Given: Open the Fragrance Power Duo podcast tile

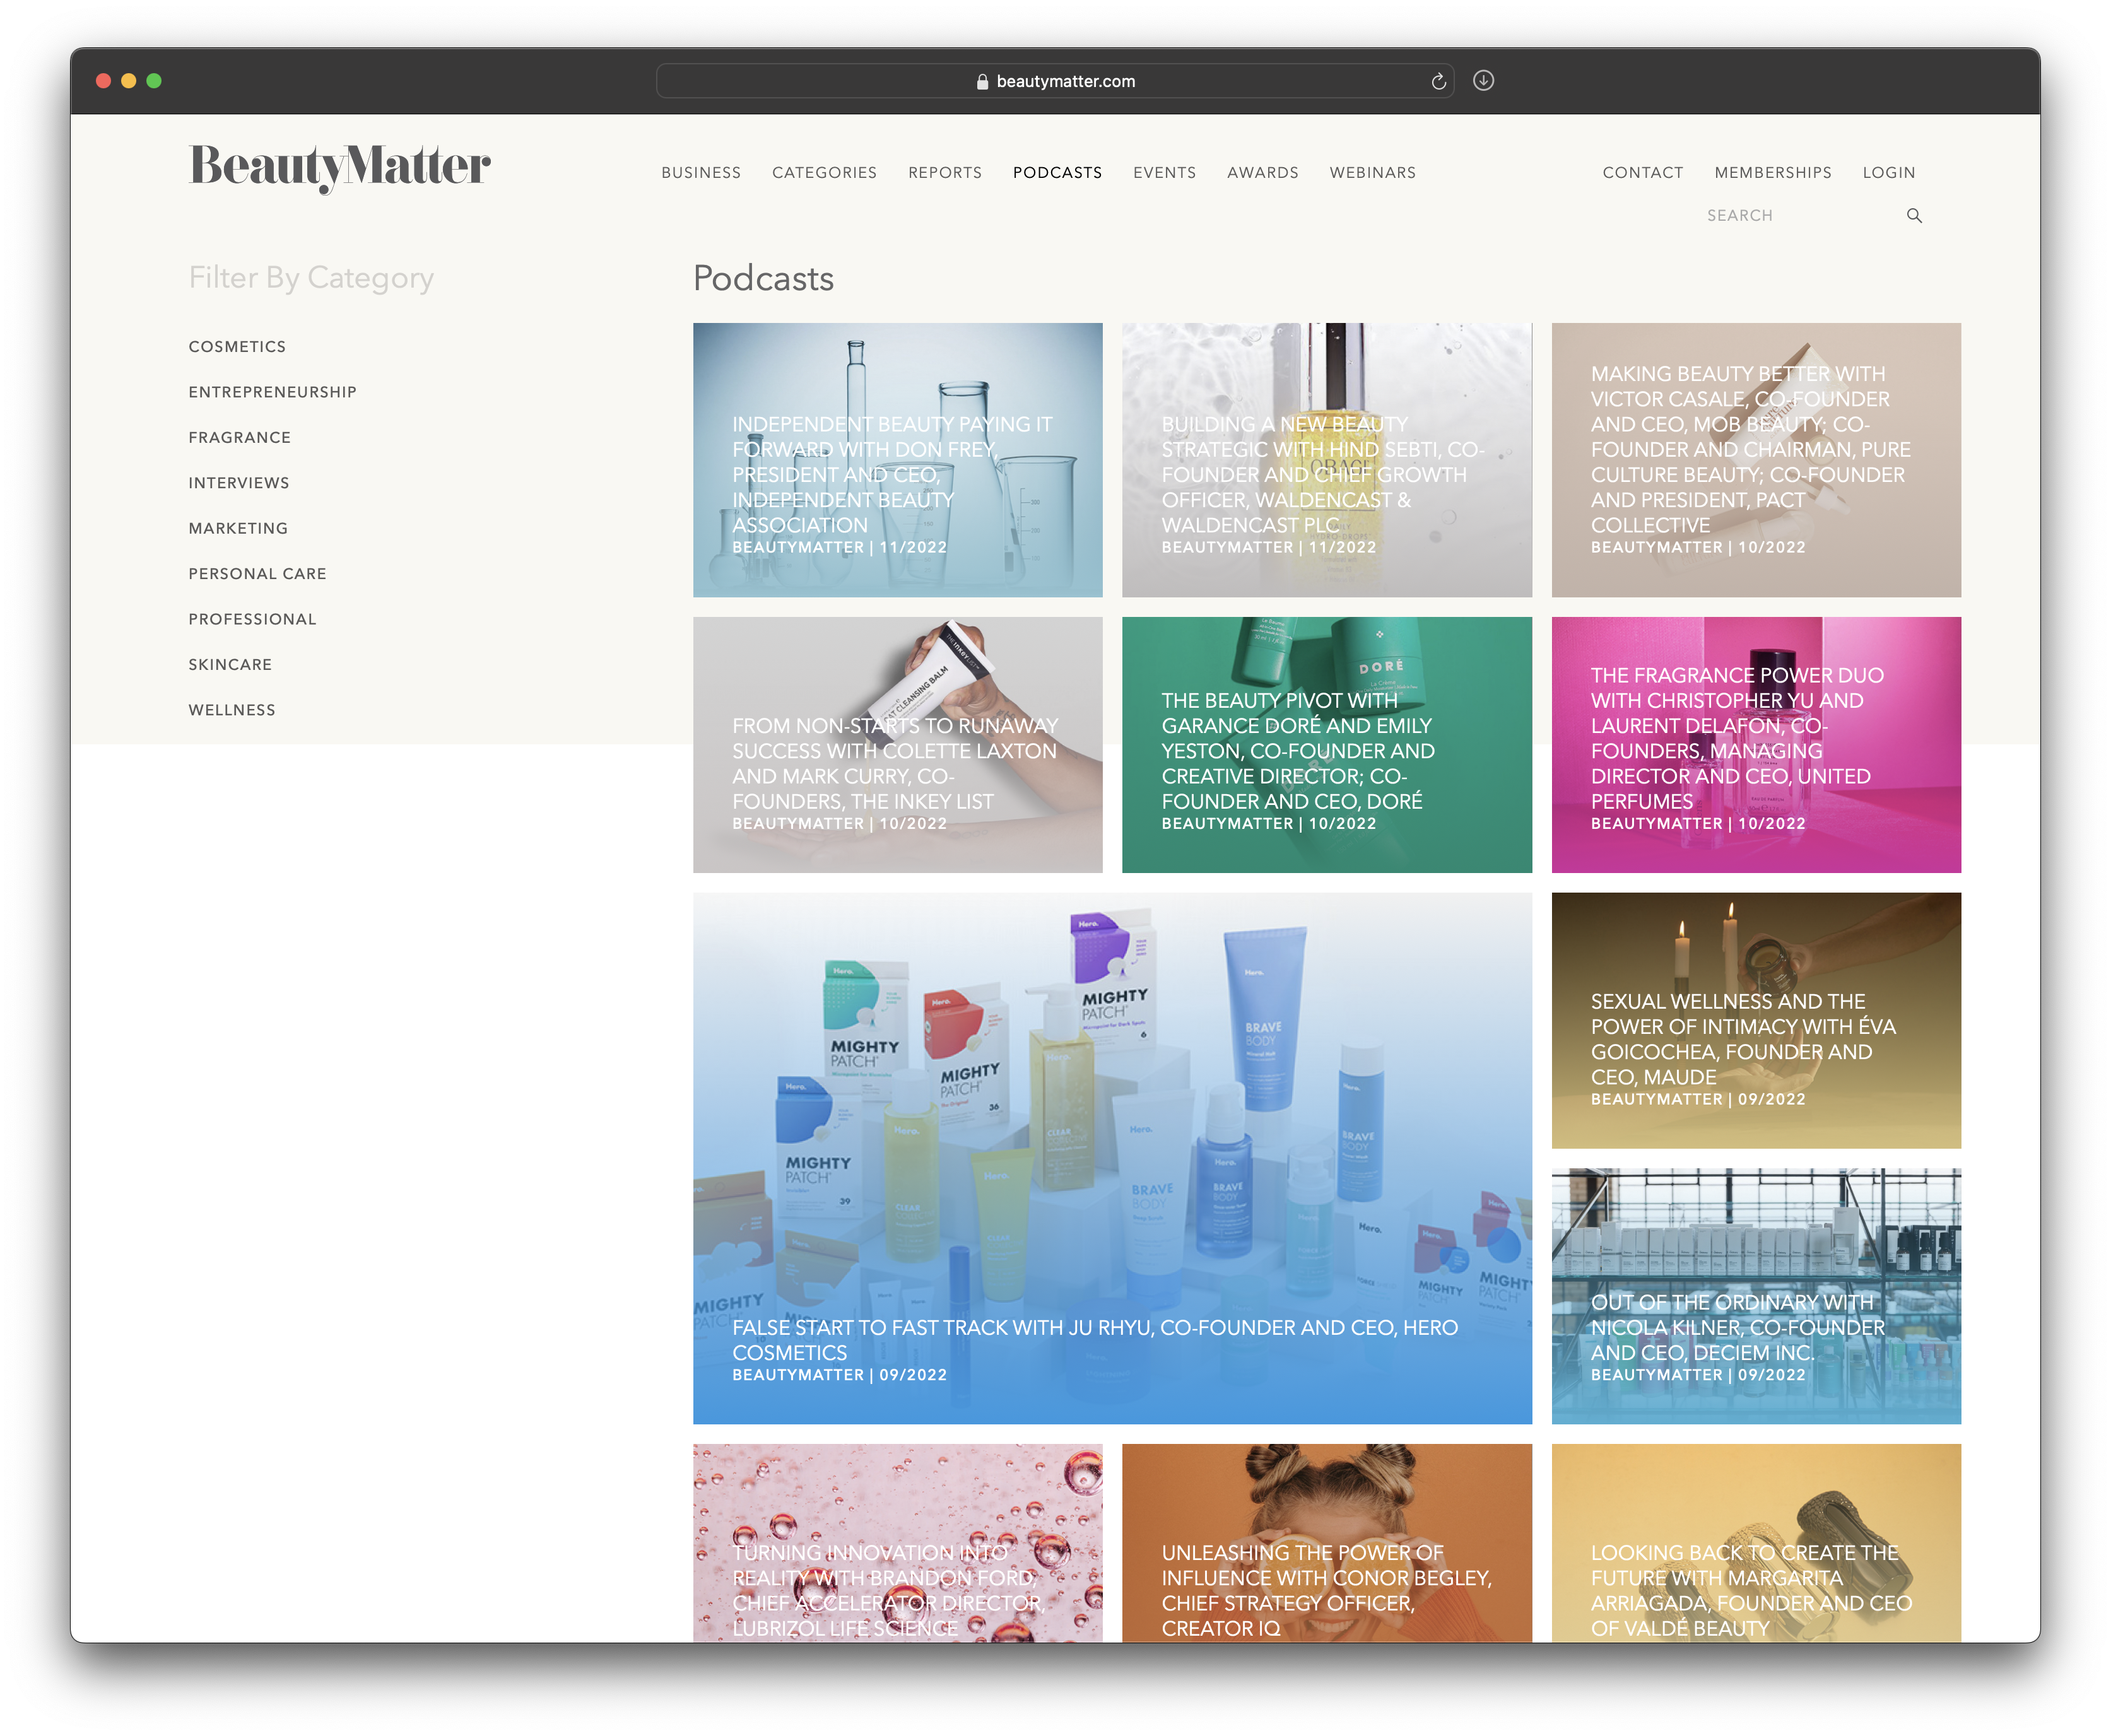Looking at the screenshot, I should [x=1756, y=745].
